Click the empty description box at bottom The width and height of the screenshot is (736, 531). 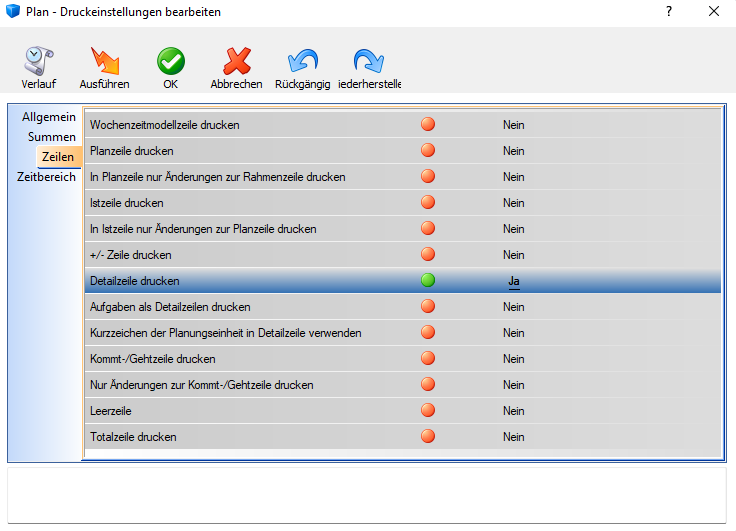(x=366, y=494)
